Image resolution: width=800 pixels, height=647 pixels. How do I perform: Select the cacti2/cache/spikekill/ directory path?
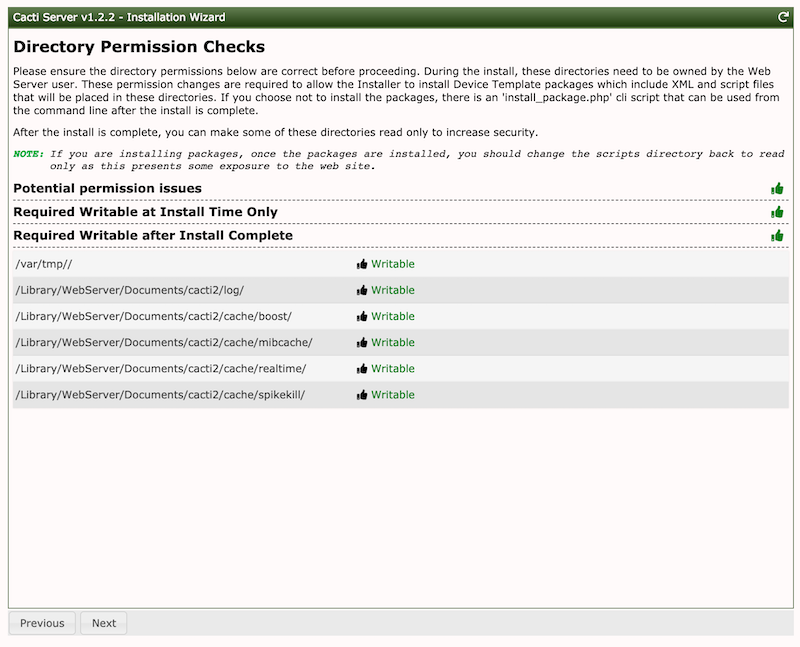coord(160,394)
